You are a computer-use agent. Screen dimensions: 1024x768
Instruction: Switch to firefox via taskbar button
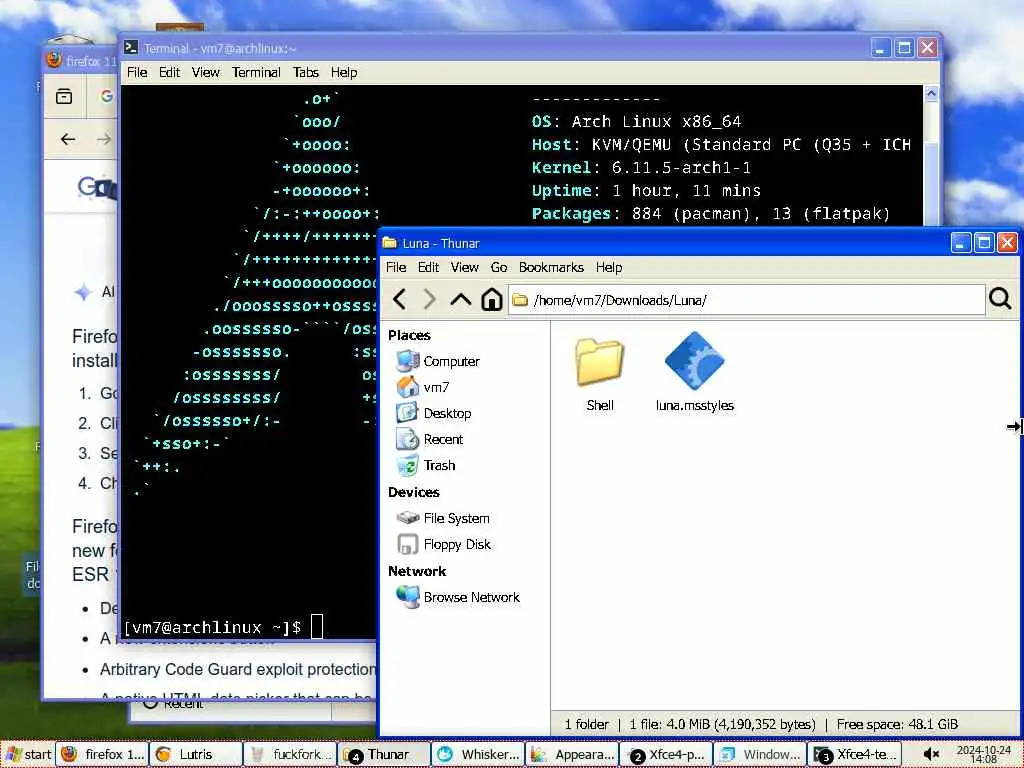click(x=103, y=754)
